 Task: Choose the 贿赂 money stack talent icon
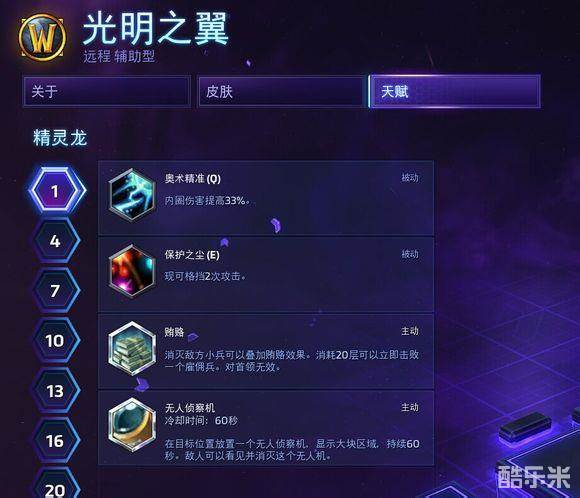click(x=132, y=348)
